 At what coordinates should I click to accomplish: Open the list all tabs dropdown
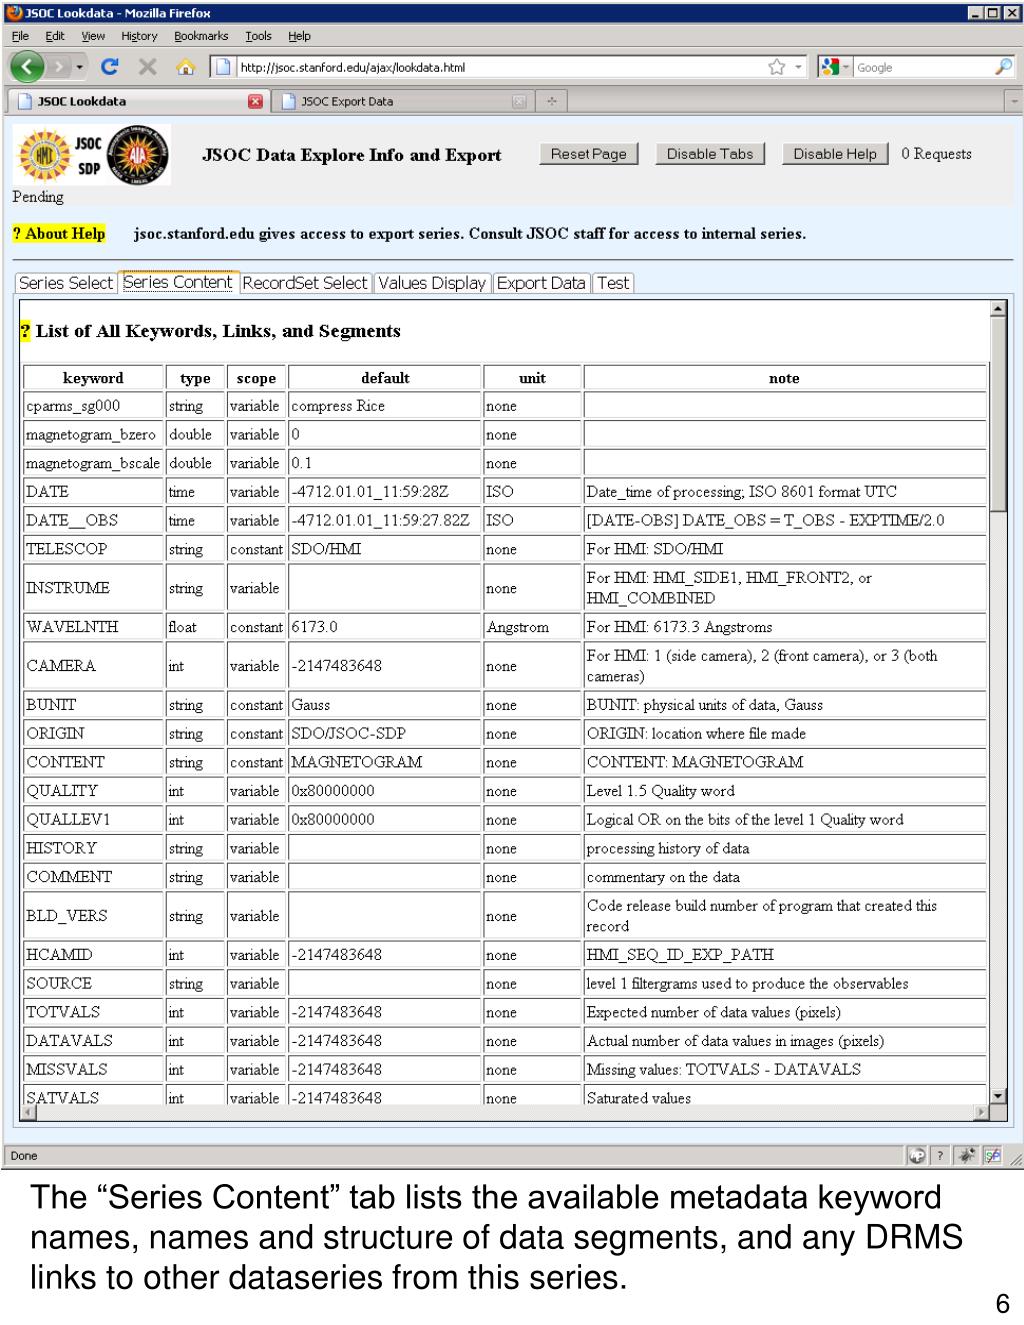tap(1014, 101)
